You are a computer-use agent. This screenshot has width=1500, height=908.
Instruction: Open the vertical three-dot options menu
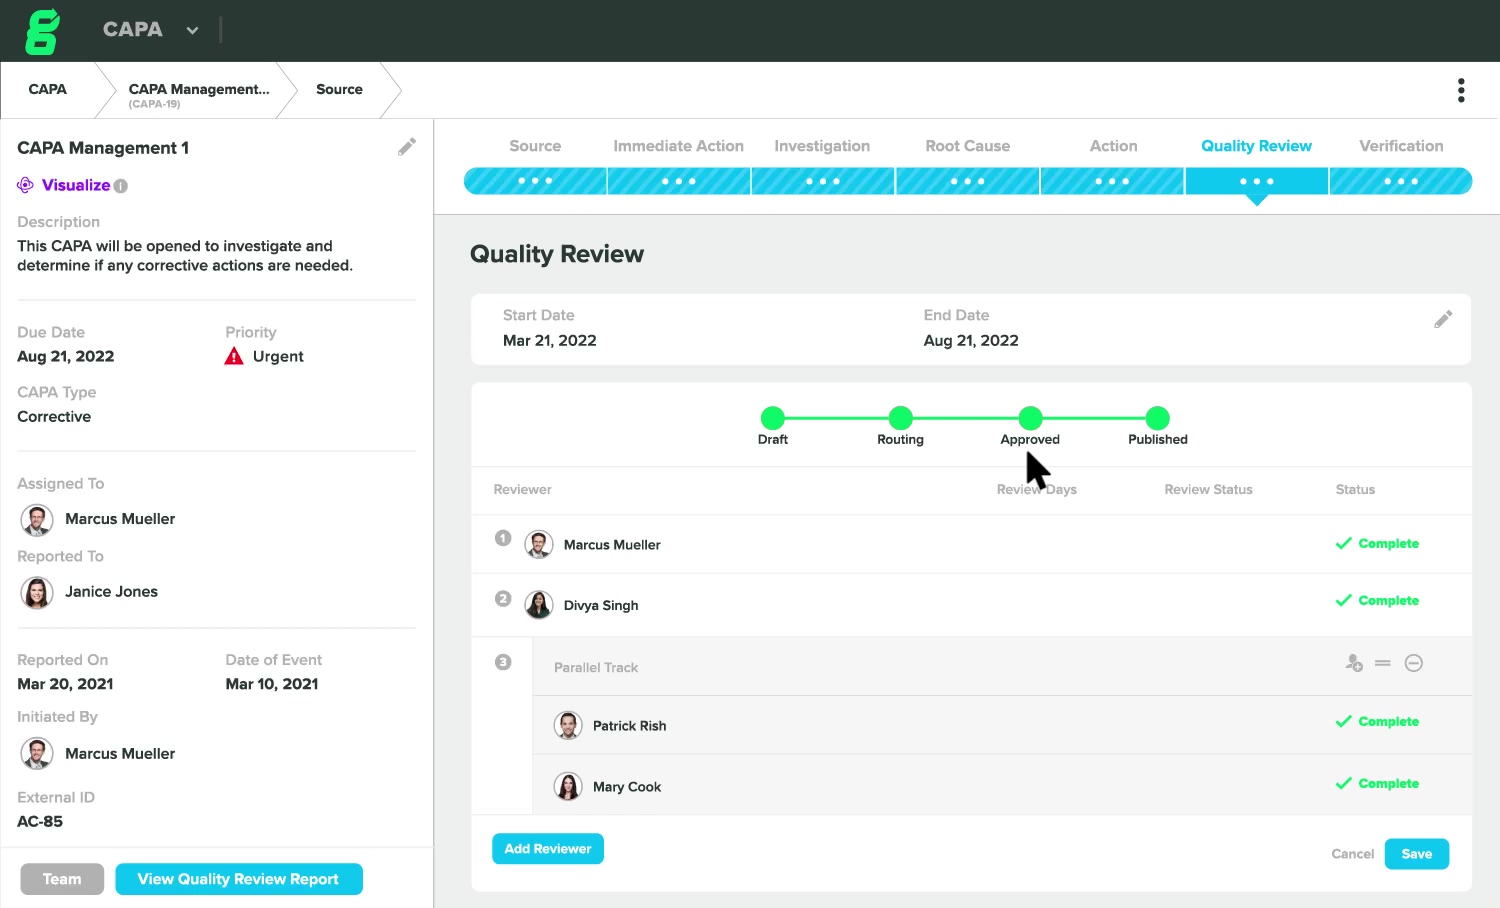1461,90
